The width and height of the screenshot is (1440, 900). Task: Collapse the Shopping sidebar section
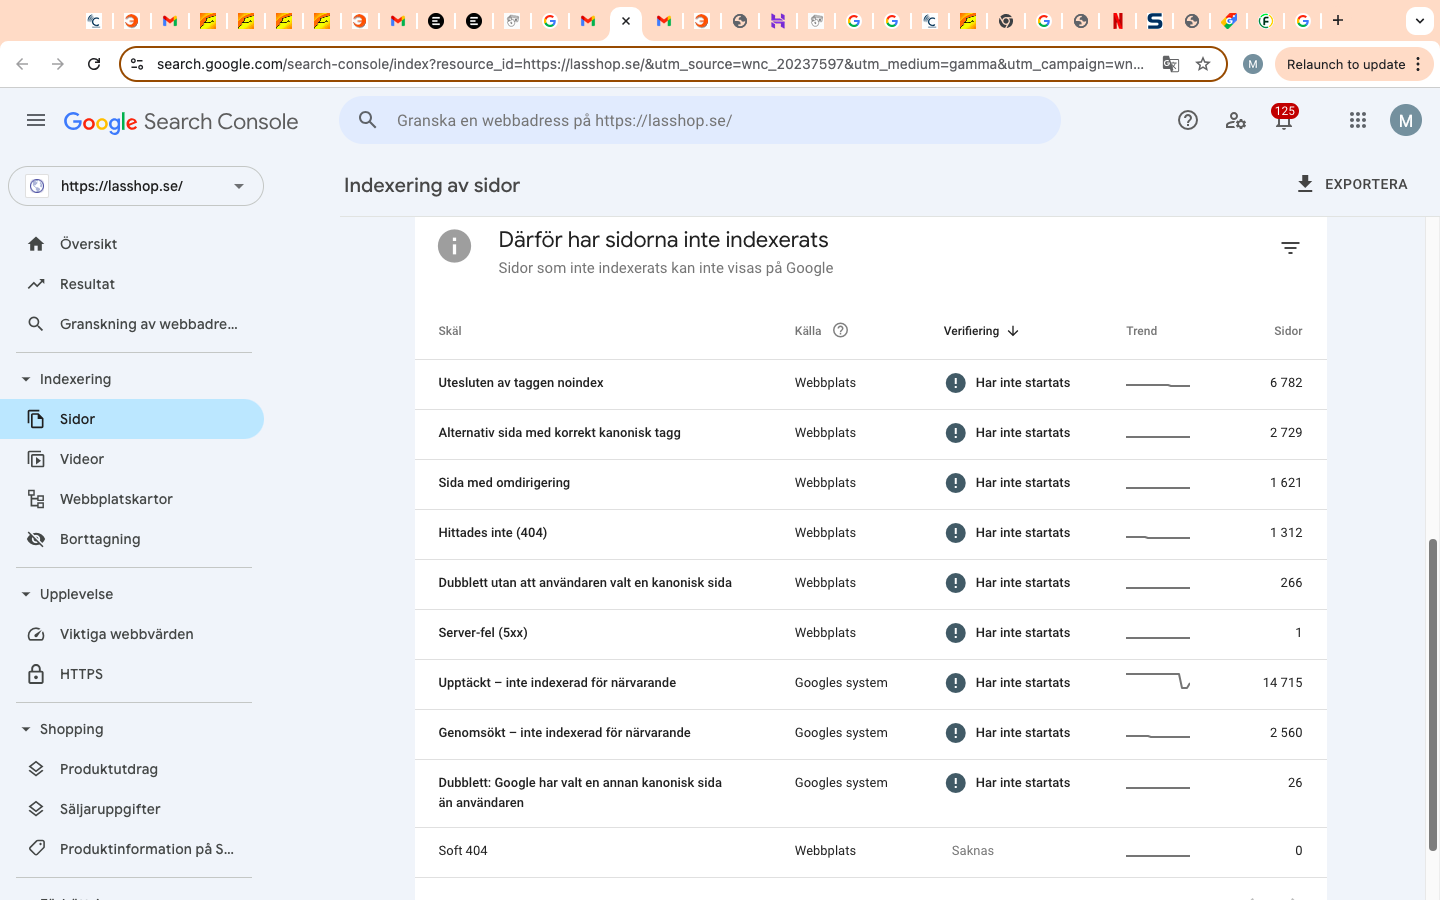[x=26, y=729]
